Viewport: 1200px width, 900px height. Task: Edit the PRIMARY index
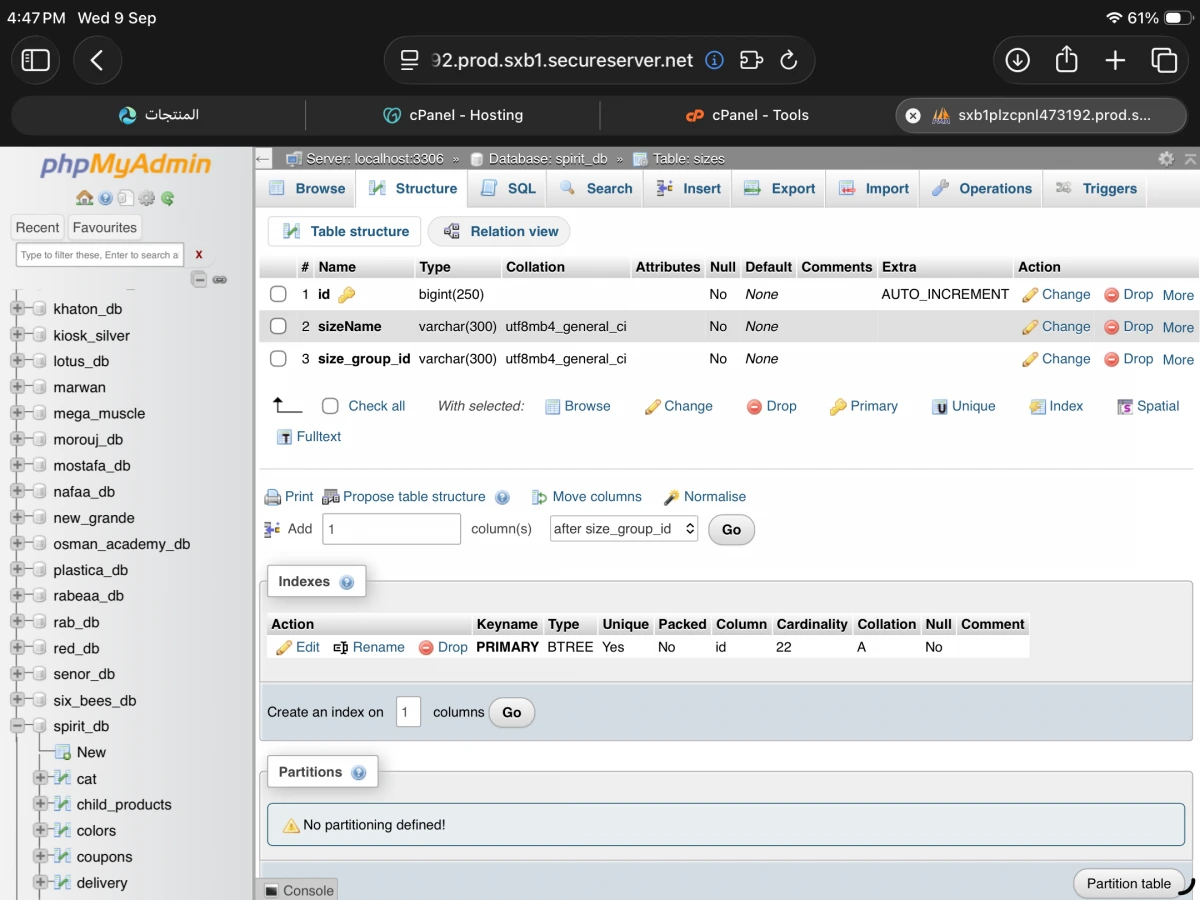tap(298, 647)
